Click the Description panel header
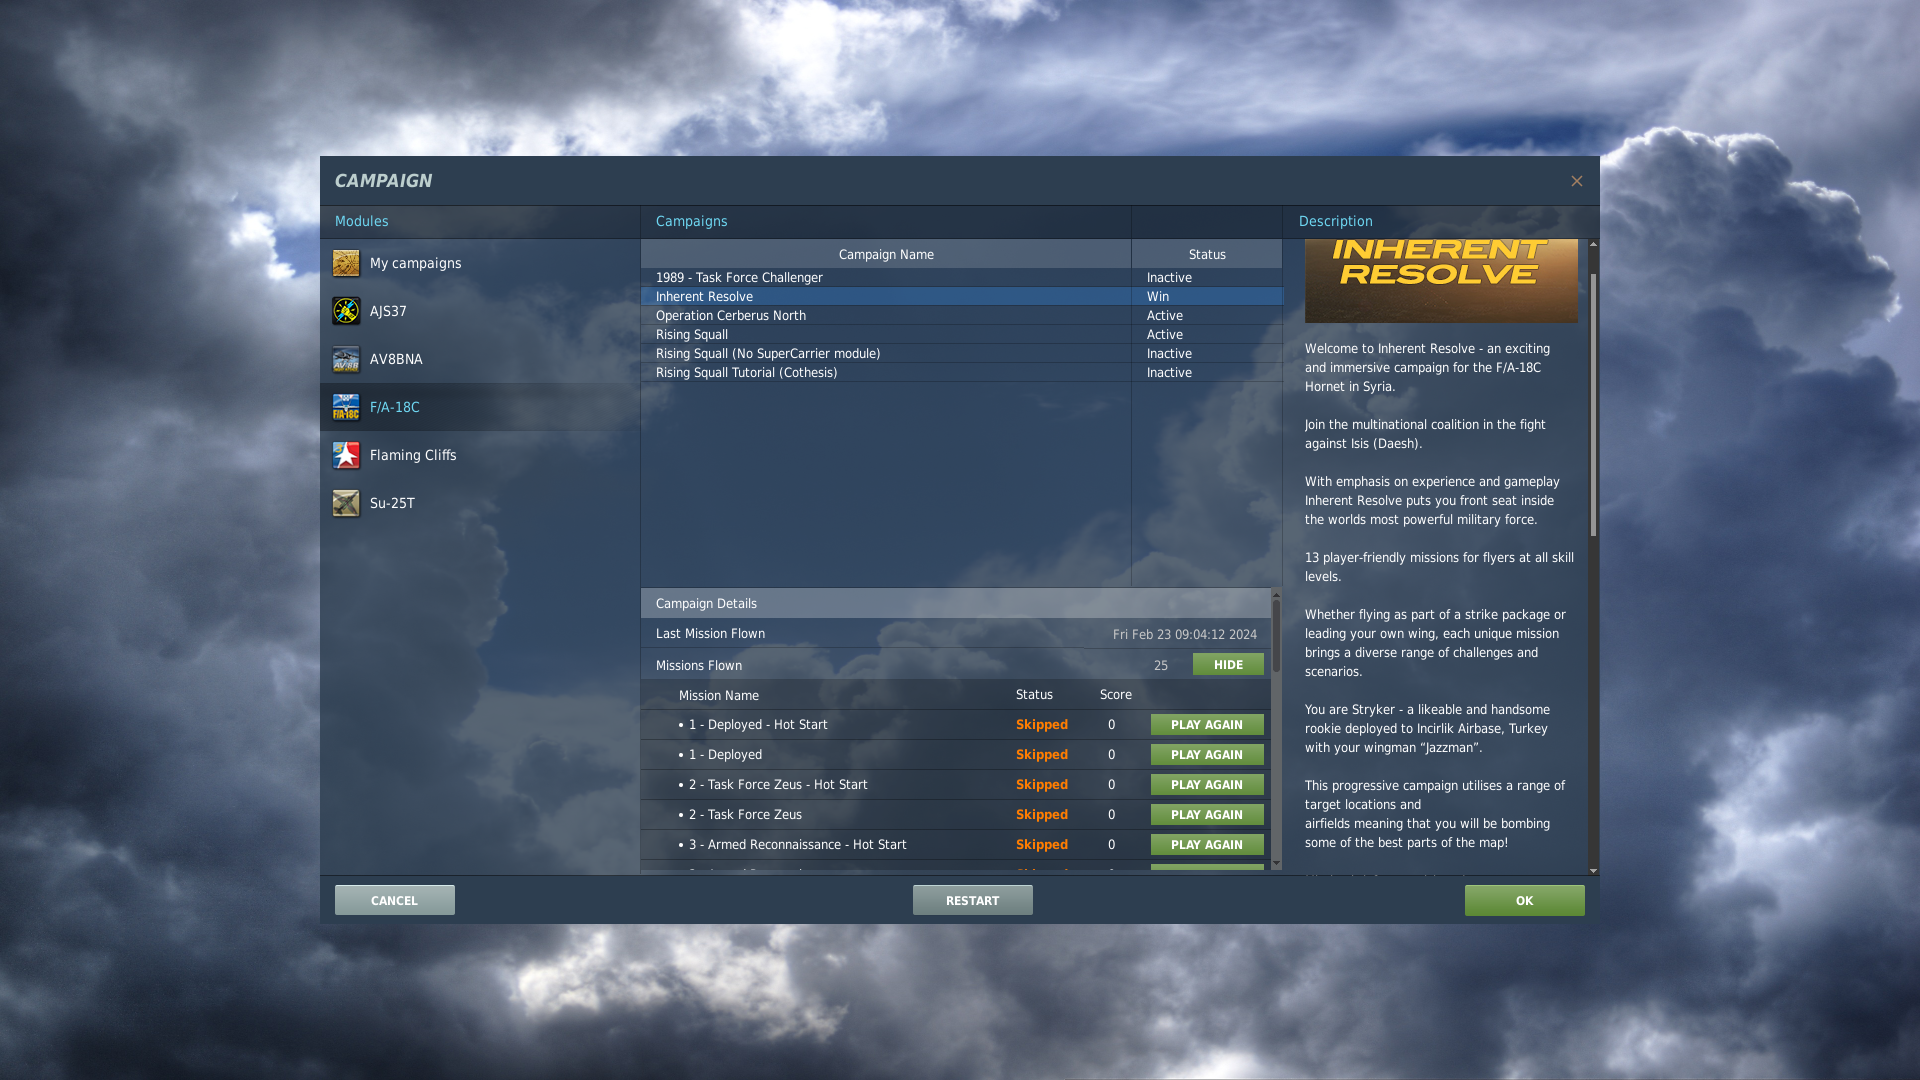 pos(1336,221)
